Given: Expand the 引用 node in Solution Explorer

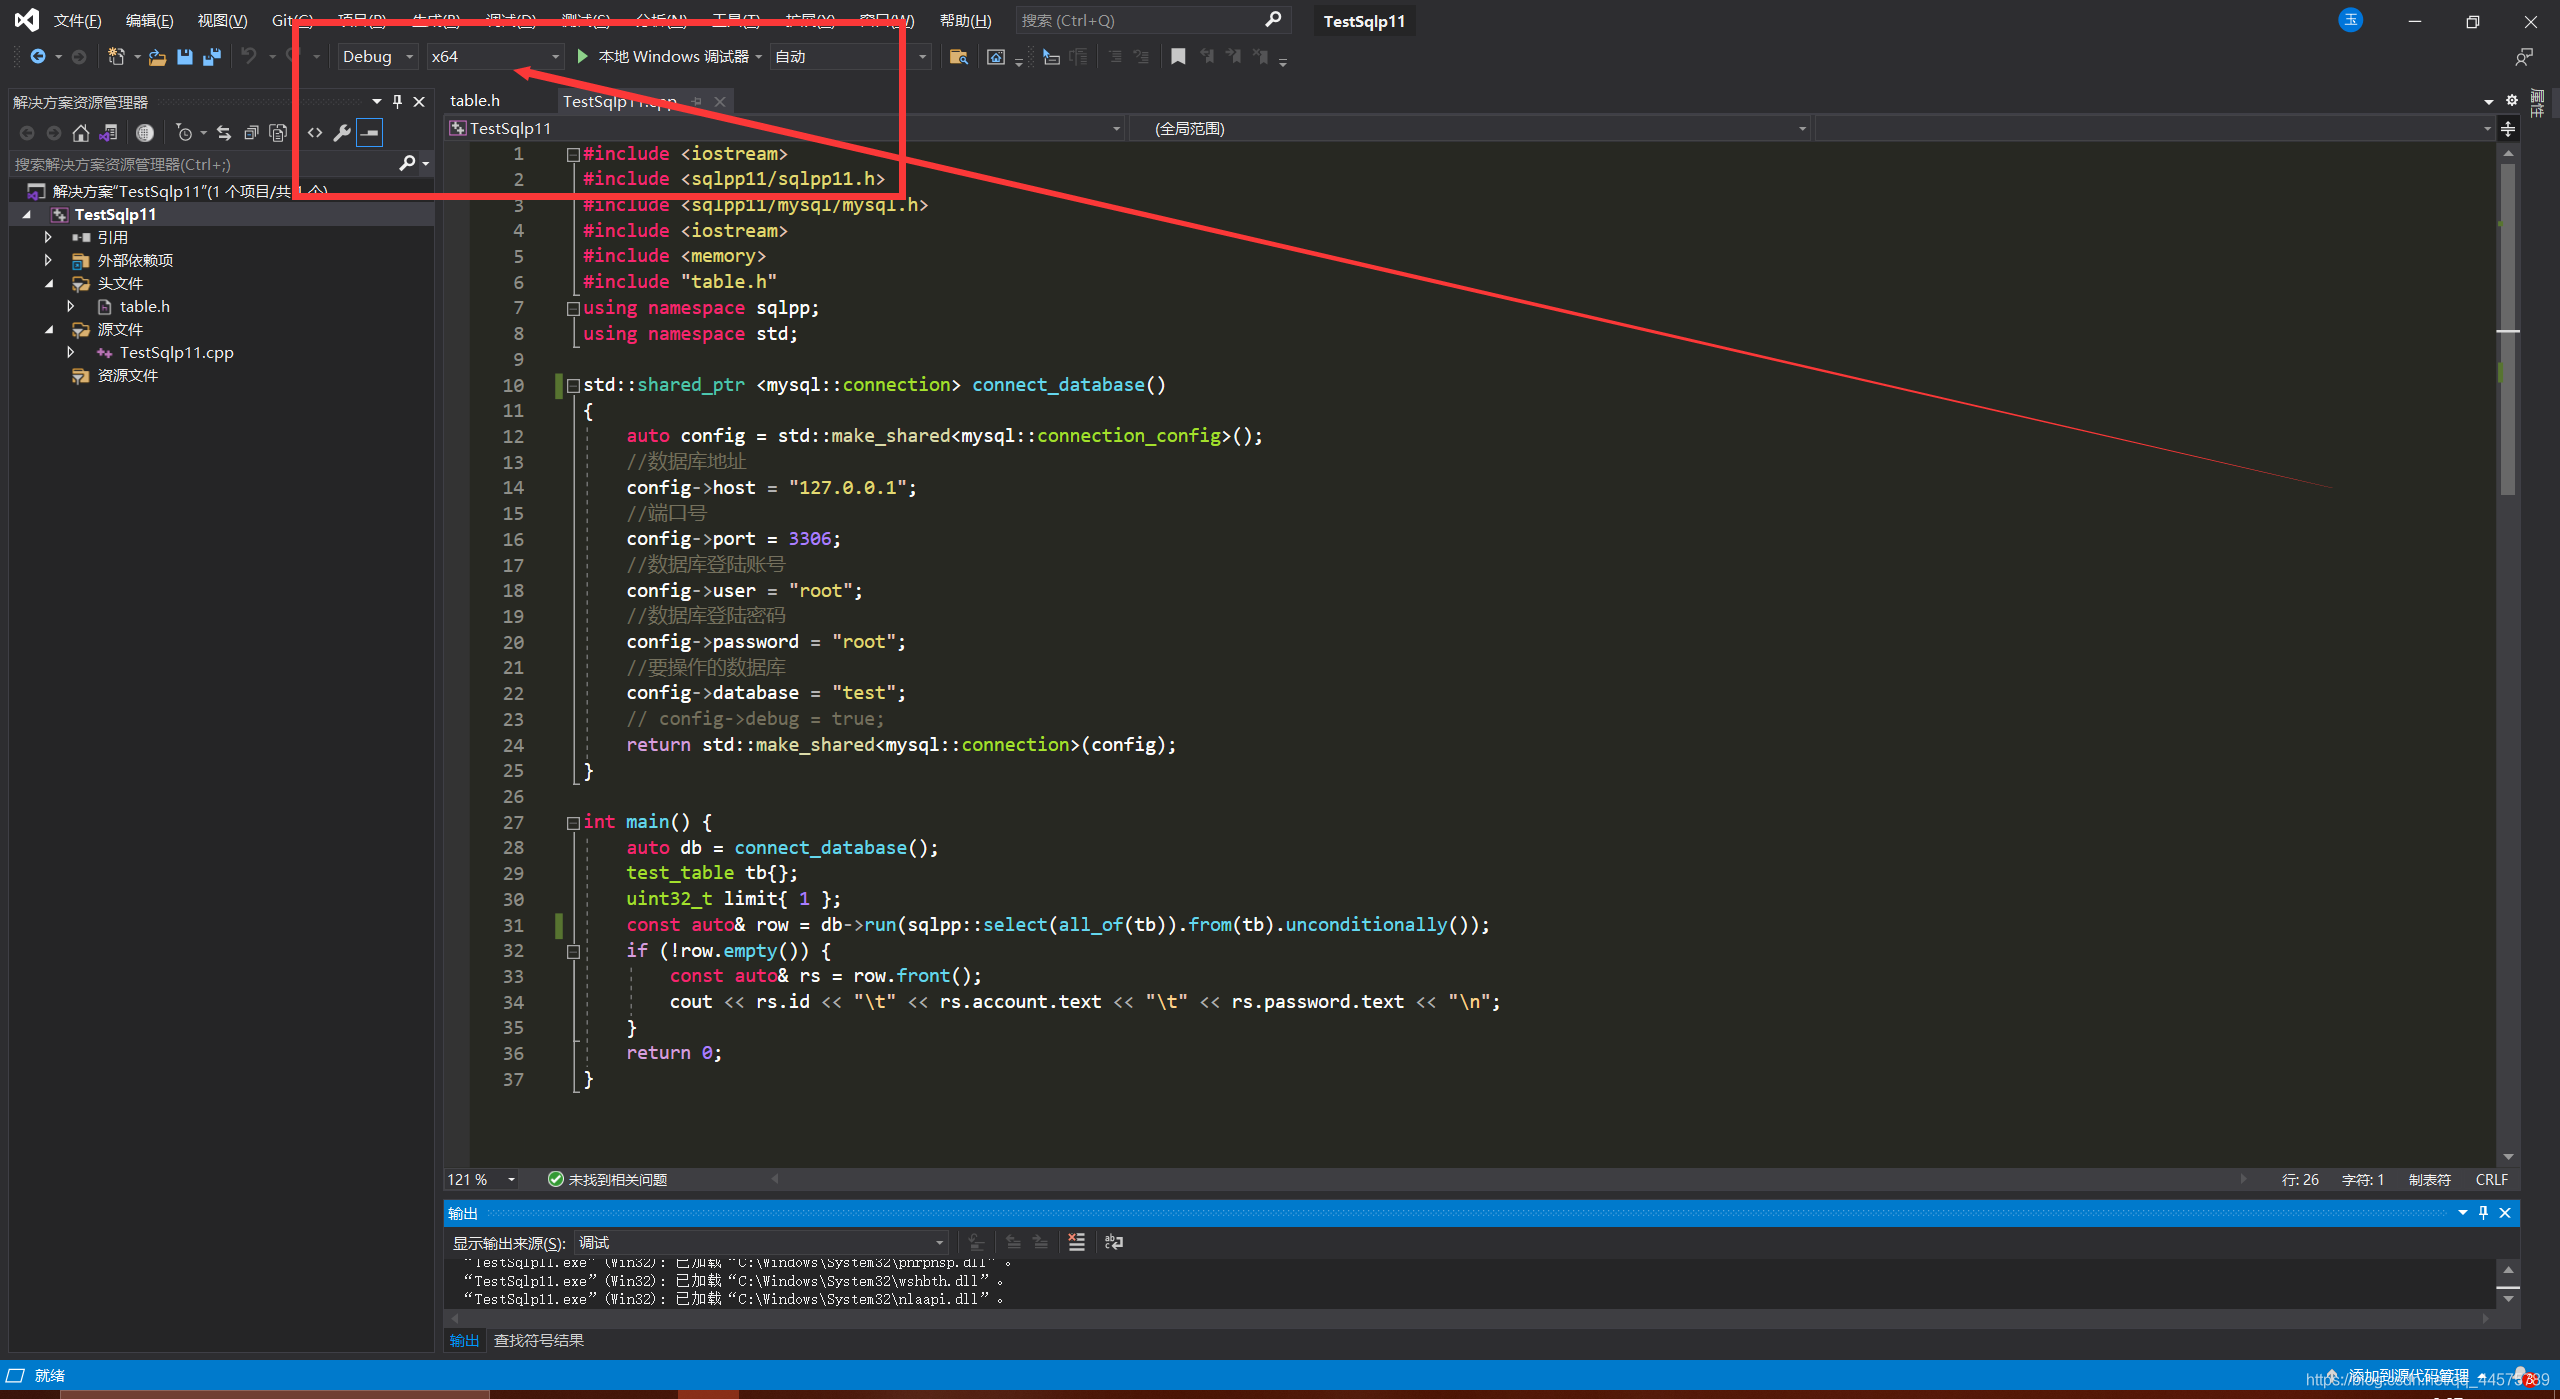Looking at the screenshot, I should (x=48, y=237).
